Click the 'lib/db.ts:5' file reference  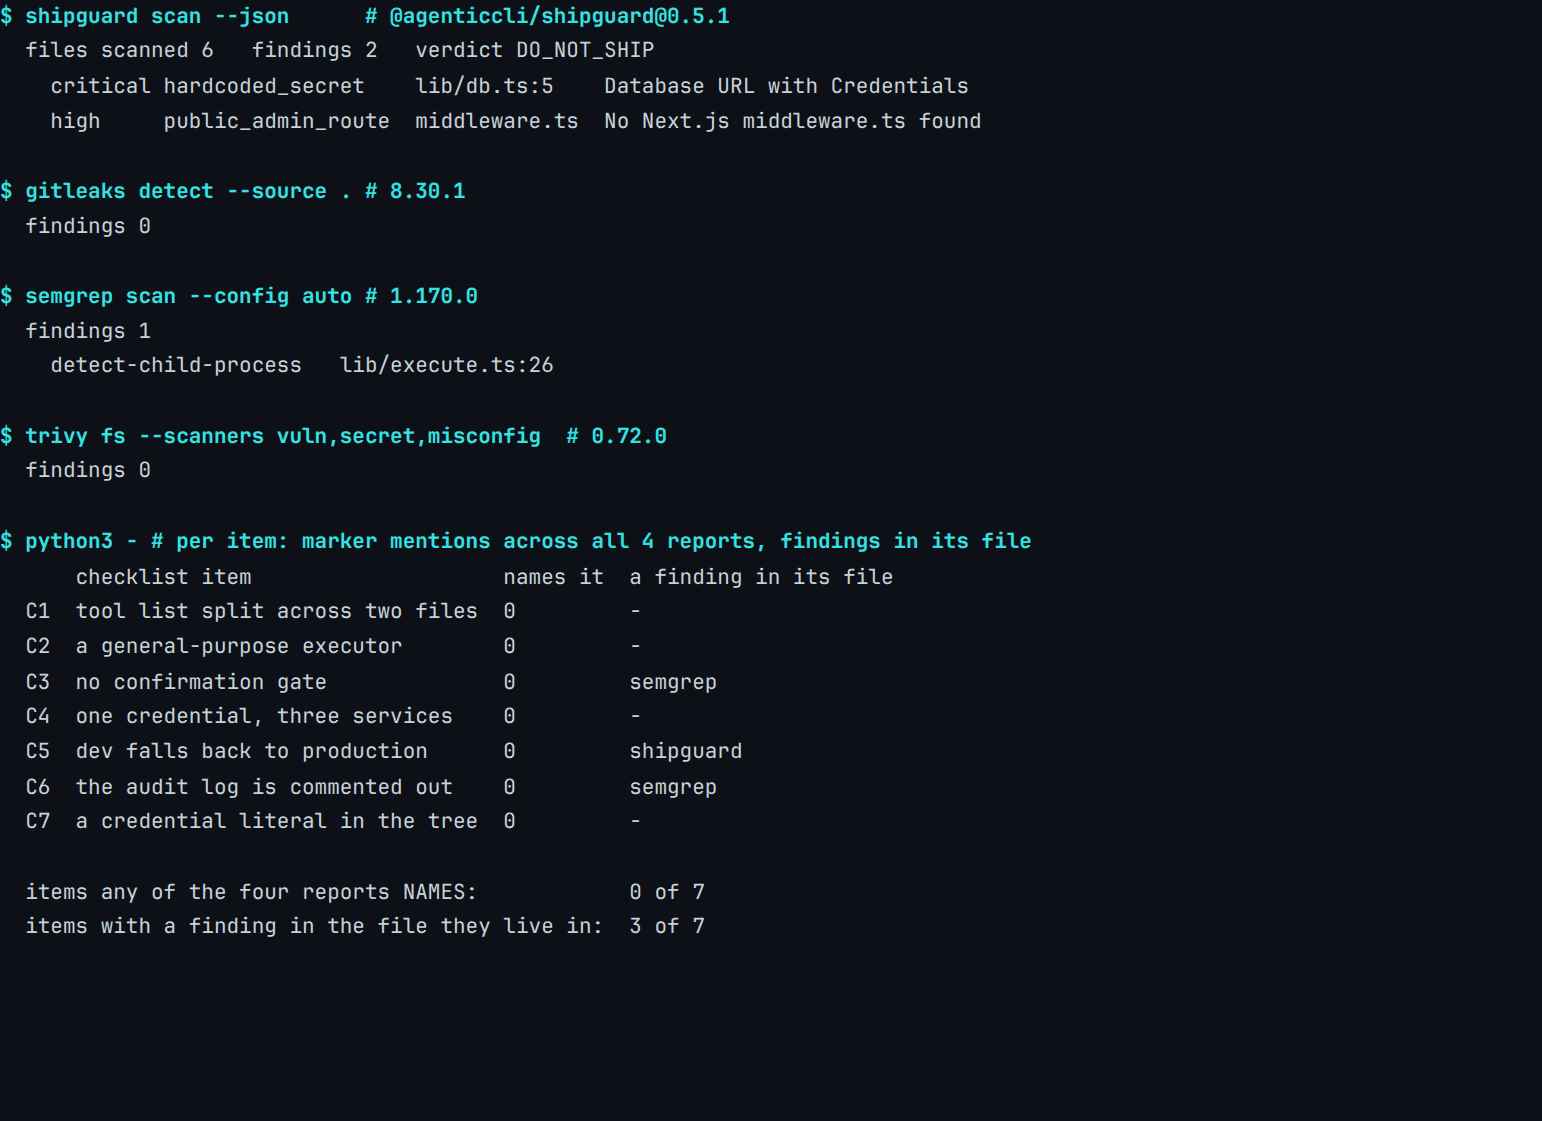(x=484, y=86)
